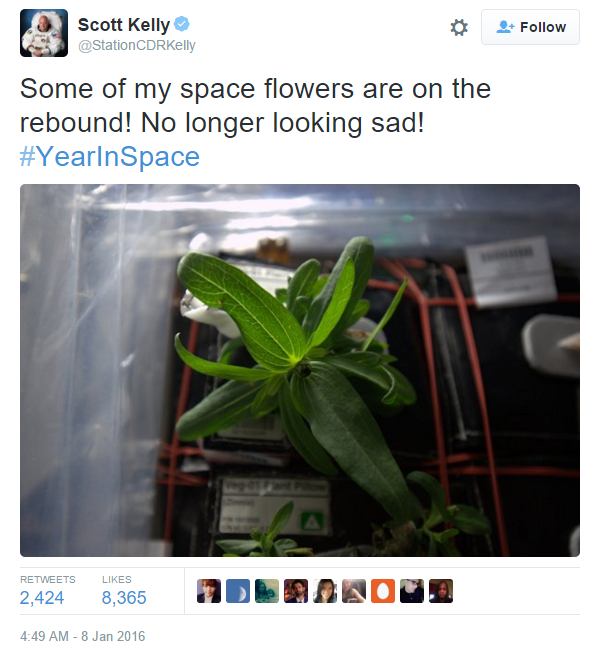
Task: Open first liker avatar with red hair
Action: point(209,591)
